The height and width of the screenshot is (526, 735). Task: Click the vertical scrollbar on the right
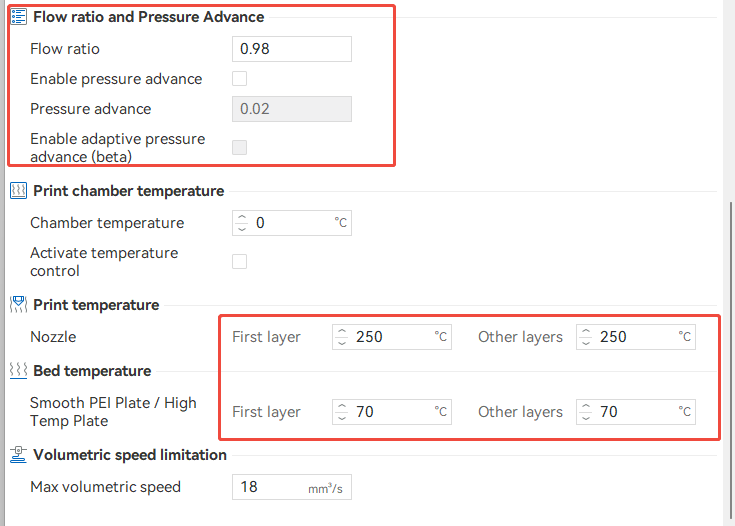click(x=731, y=360)
